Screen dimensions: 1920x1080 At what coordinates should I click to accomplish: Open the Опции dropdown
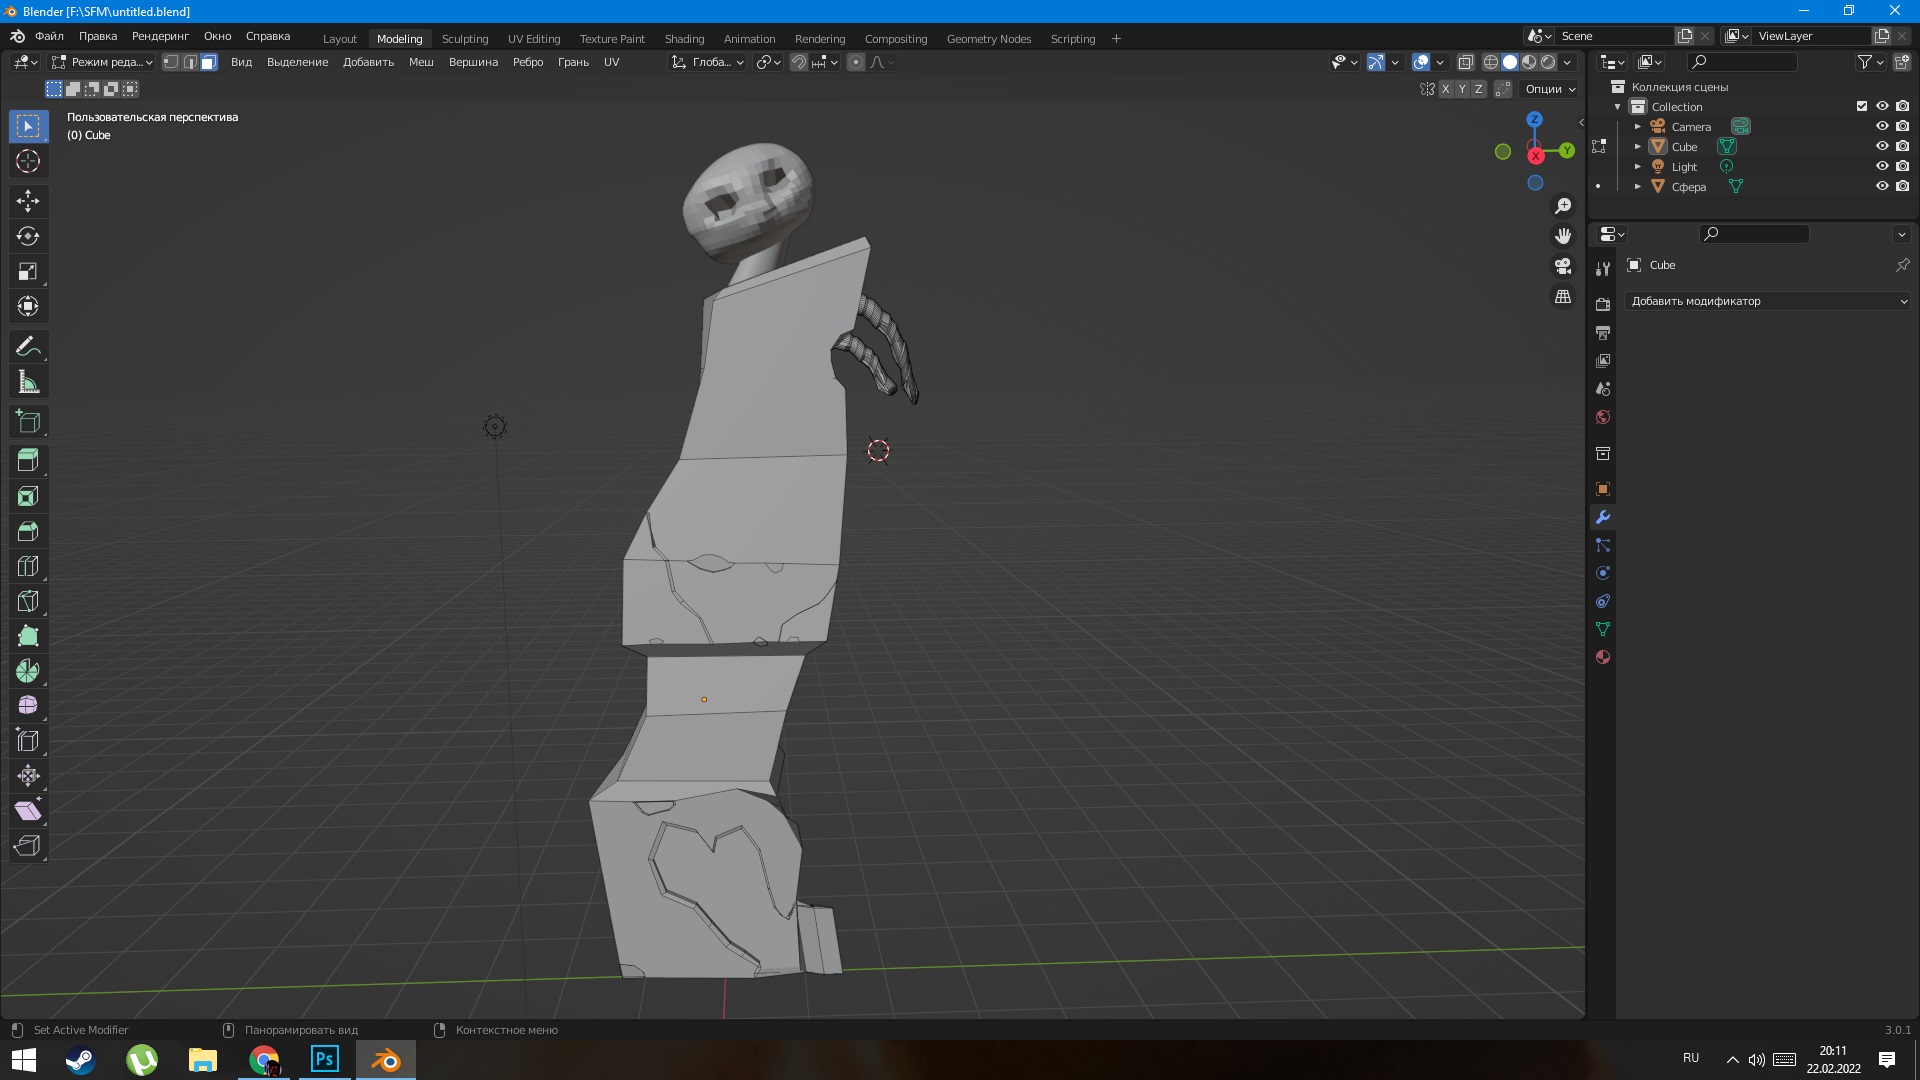(x=1550, y=89)
